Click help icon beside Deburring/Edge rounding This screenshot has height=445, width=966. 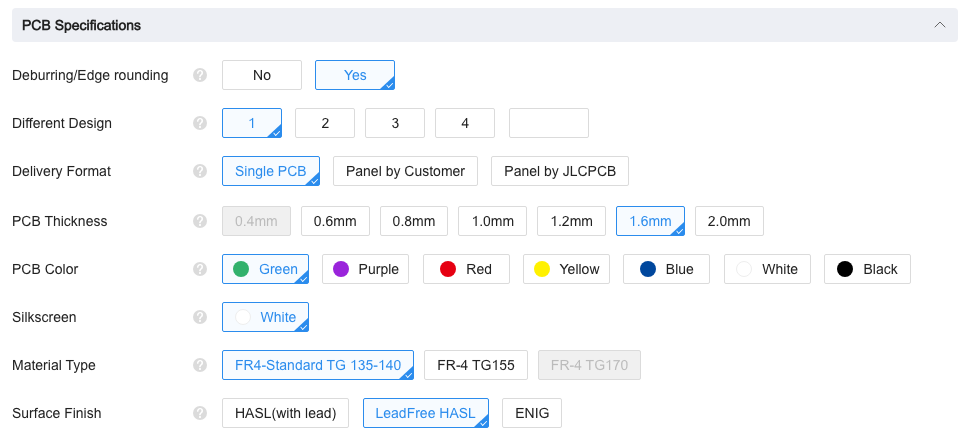coord(200,75)
